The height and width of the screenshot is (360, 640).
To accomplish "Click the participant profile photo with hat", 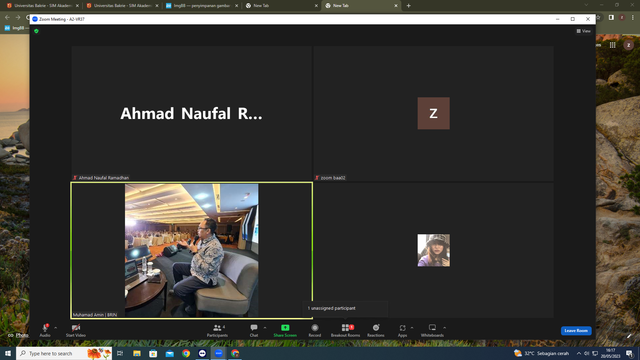I will tap(433, 250).
